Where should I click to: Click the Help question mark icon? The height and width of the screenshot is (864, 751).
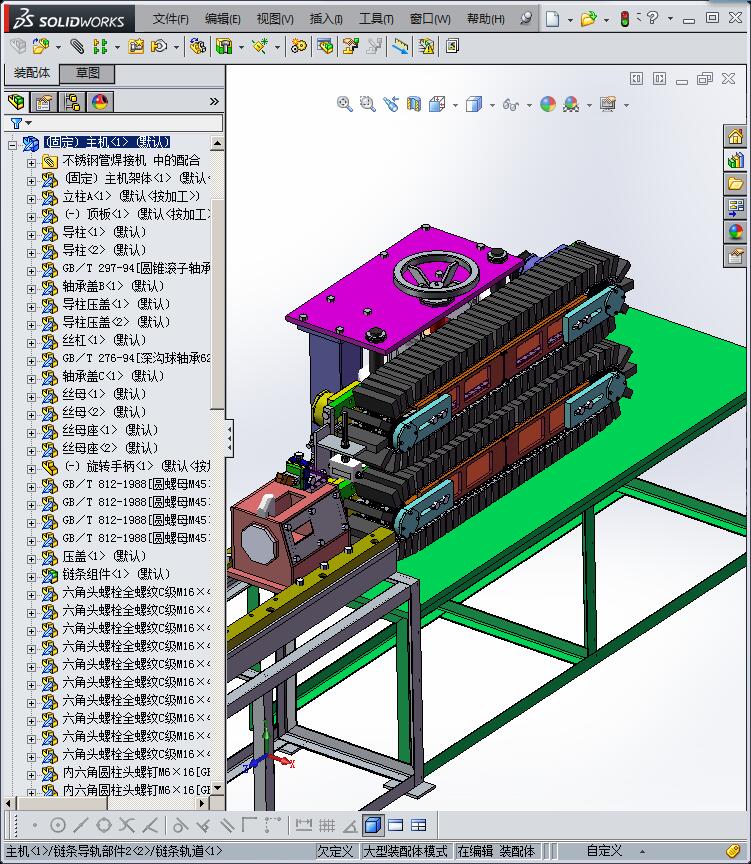(652, 18)
